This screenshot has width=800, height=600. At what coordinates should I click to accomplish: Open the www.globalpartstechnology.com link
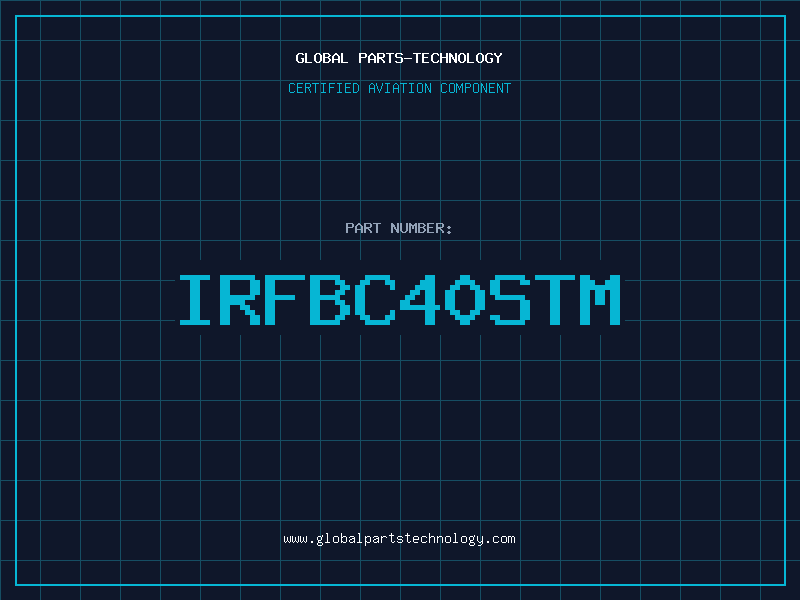(399, 539)
